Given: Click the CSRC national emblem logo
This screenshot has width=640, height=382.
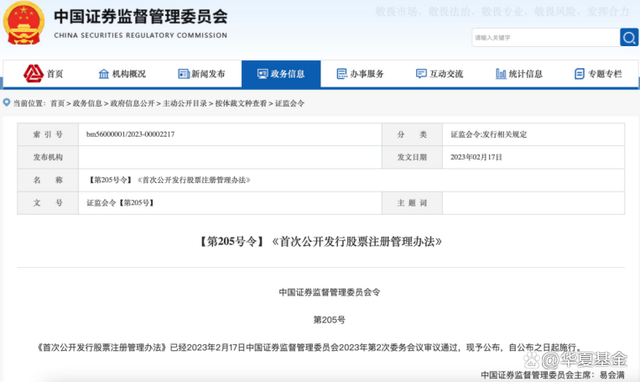Looking at the screenshot, I should coord(24,24).
